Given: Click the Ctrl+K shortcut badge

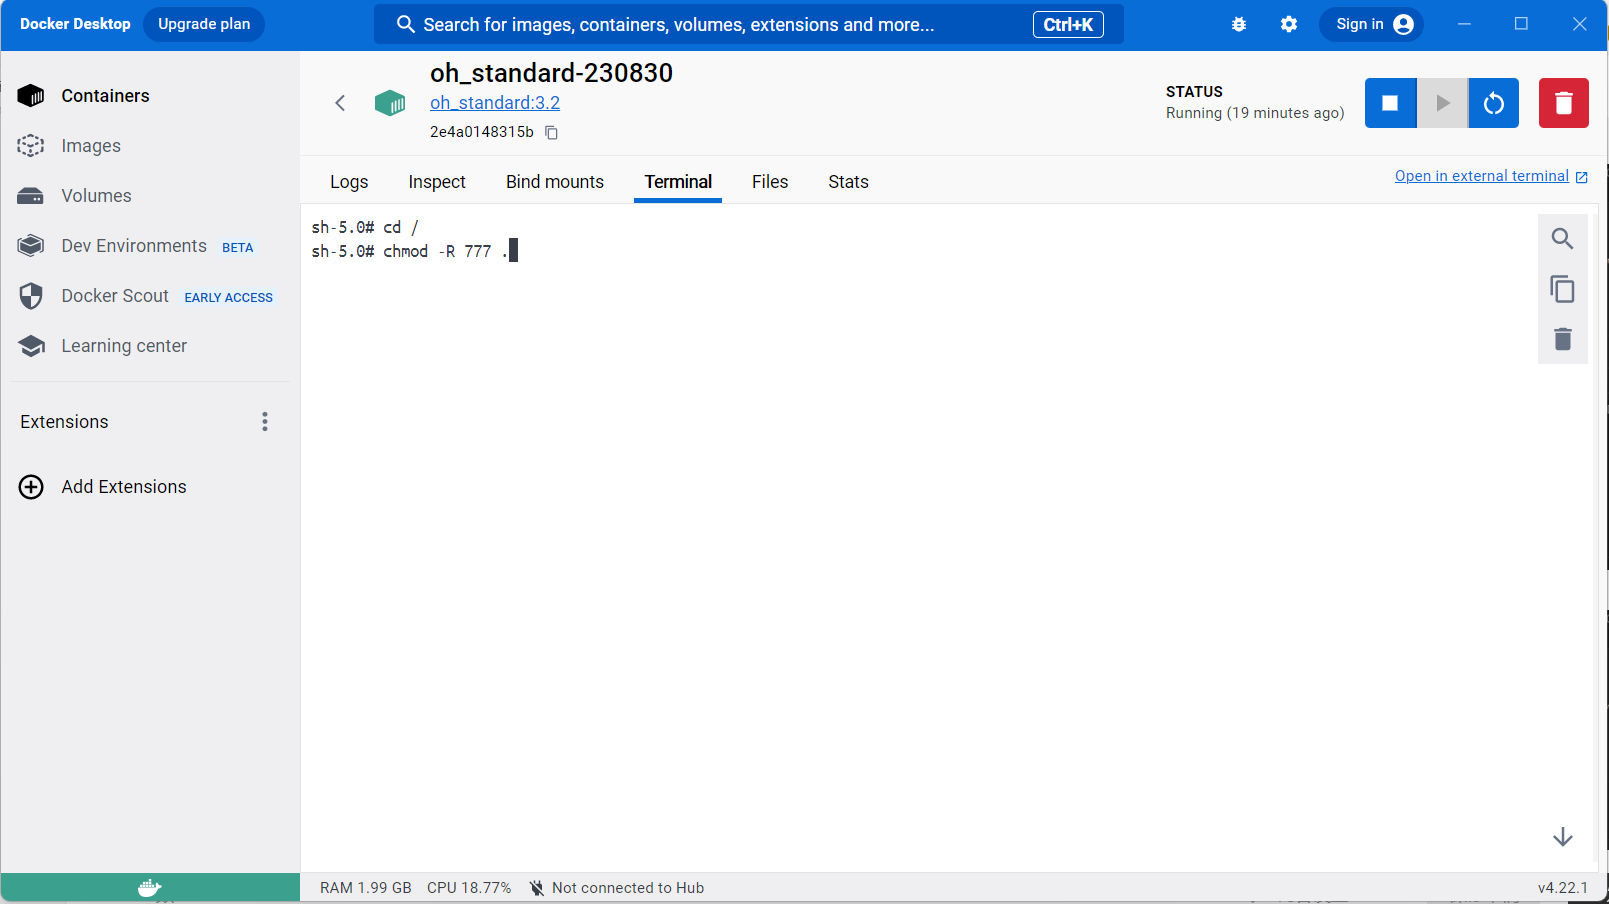Looking at the screenshot, I should pos(1068,25).
